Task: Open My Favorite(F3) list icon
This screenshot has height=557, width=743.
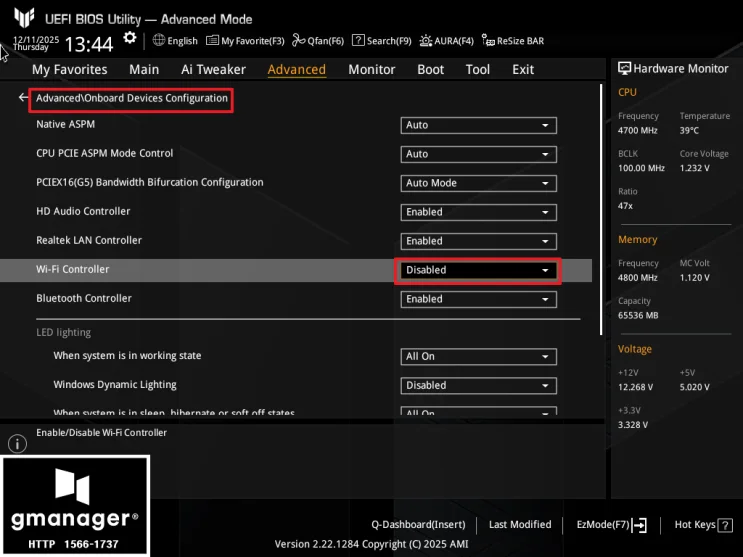Action: coord(212,40)
